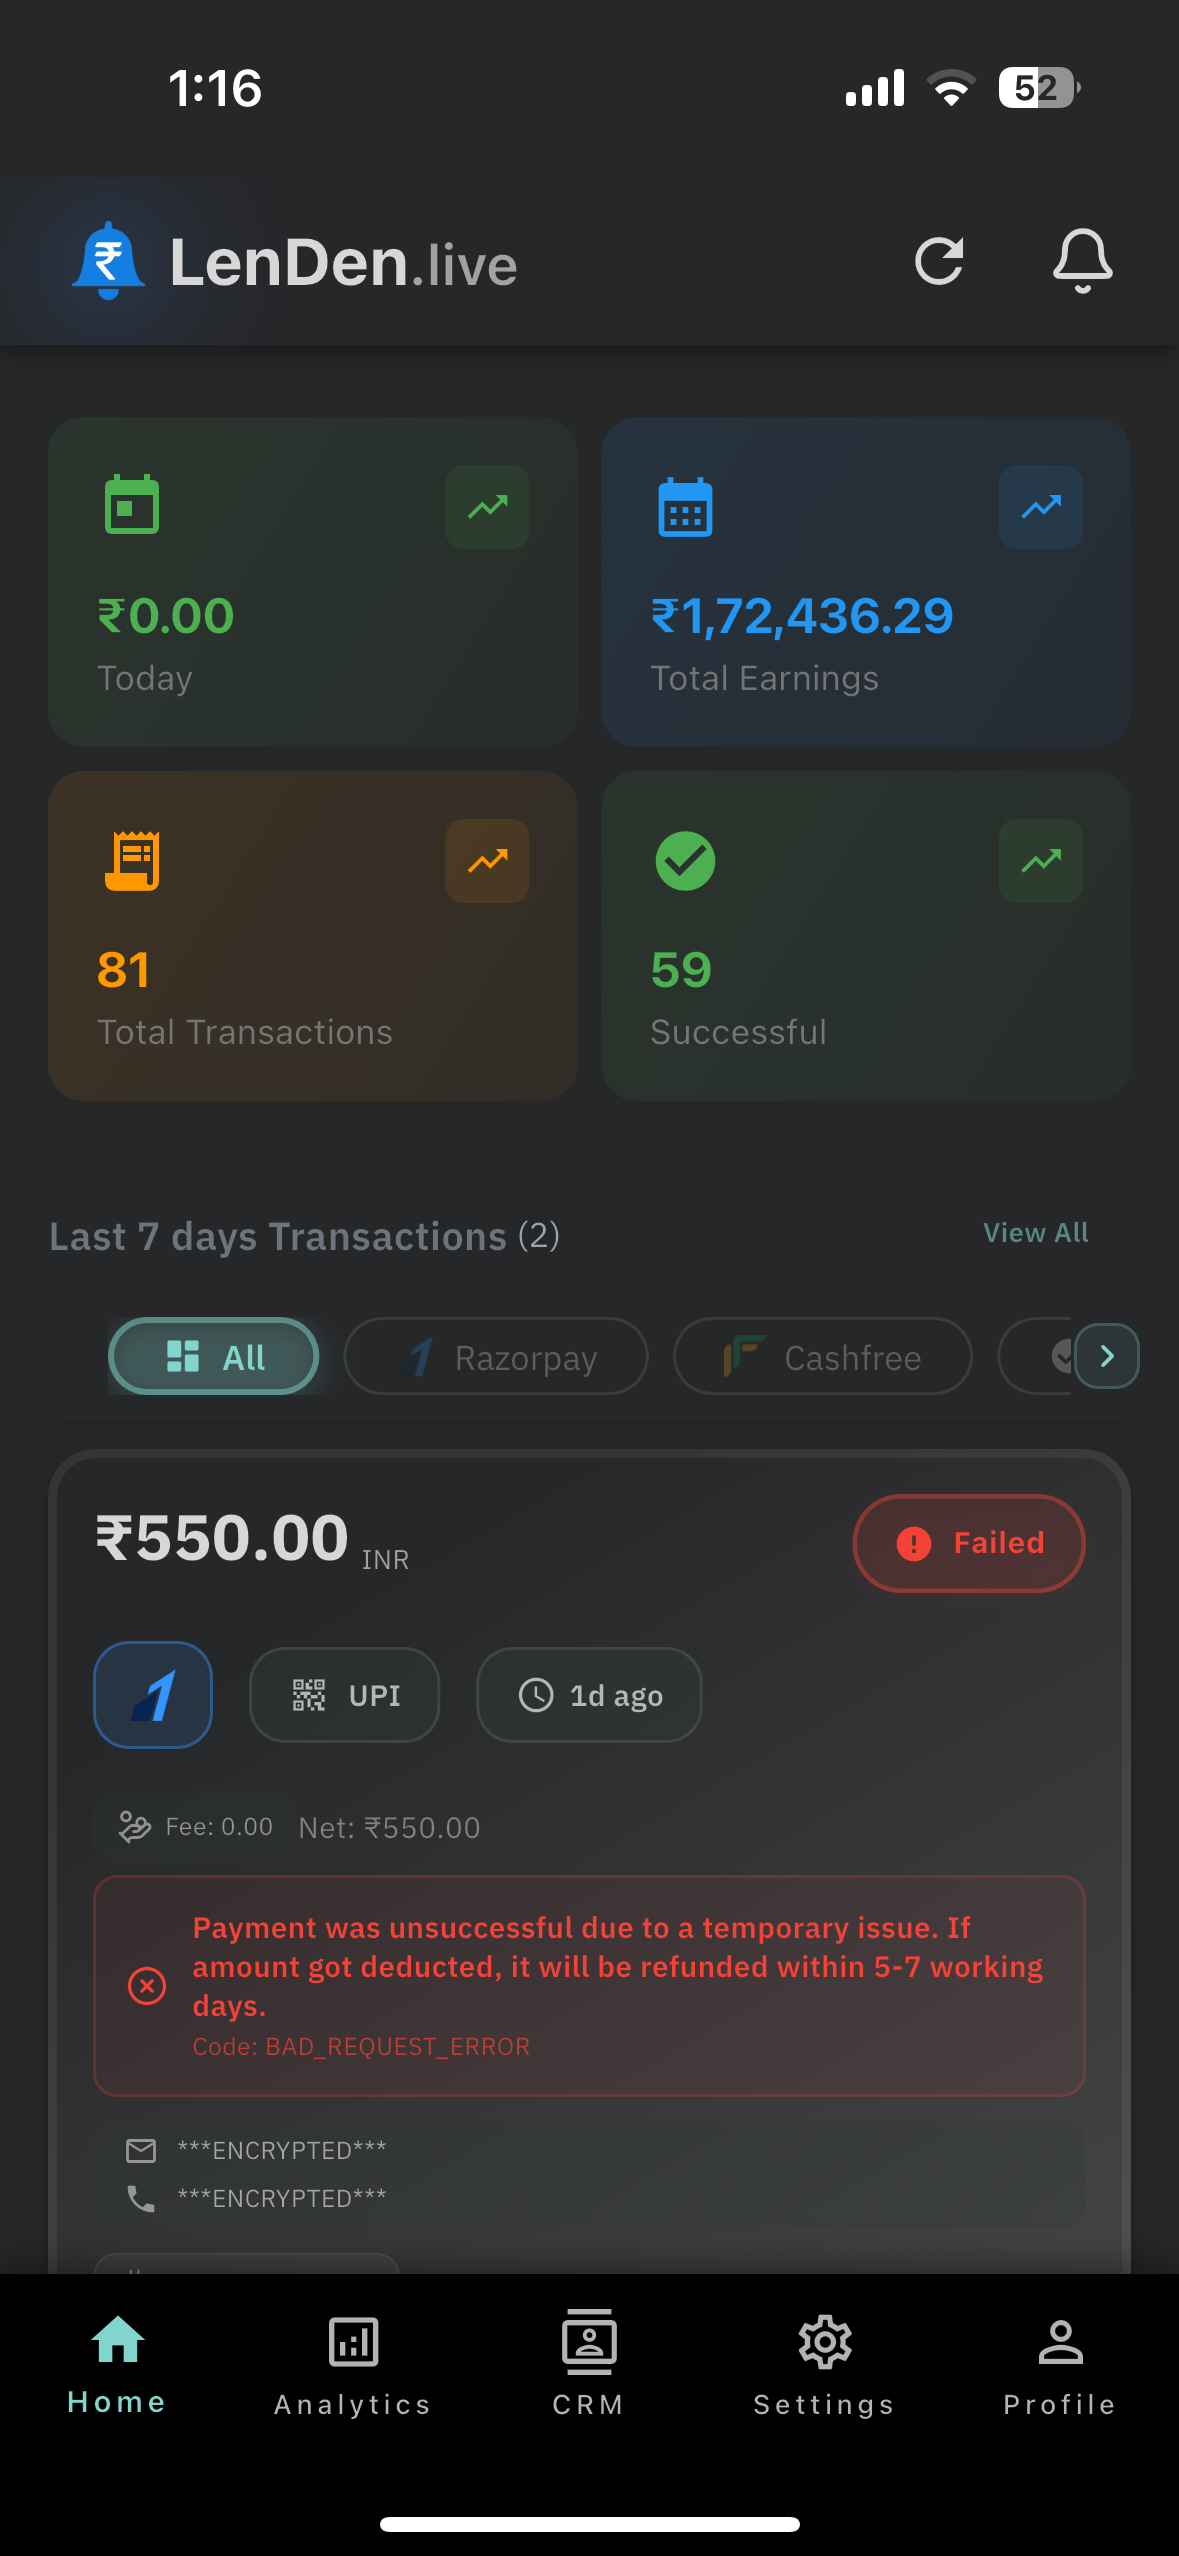Open notifications bell icon
Image resolution: width=1179 pixels, height=2556 pixels.
[x=1082, y=262]
